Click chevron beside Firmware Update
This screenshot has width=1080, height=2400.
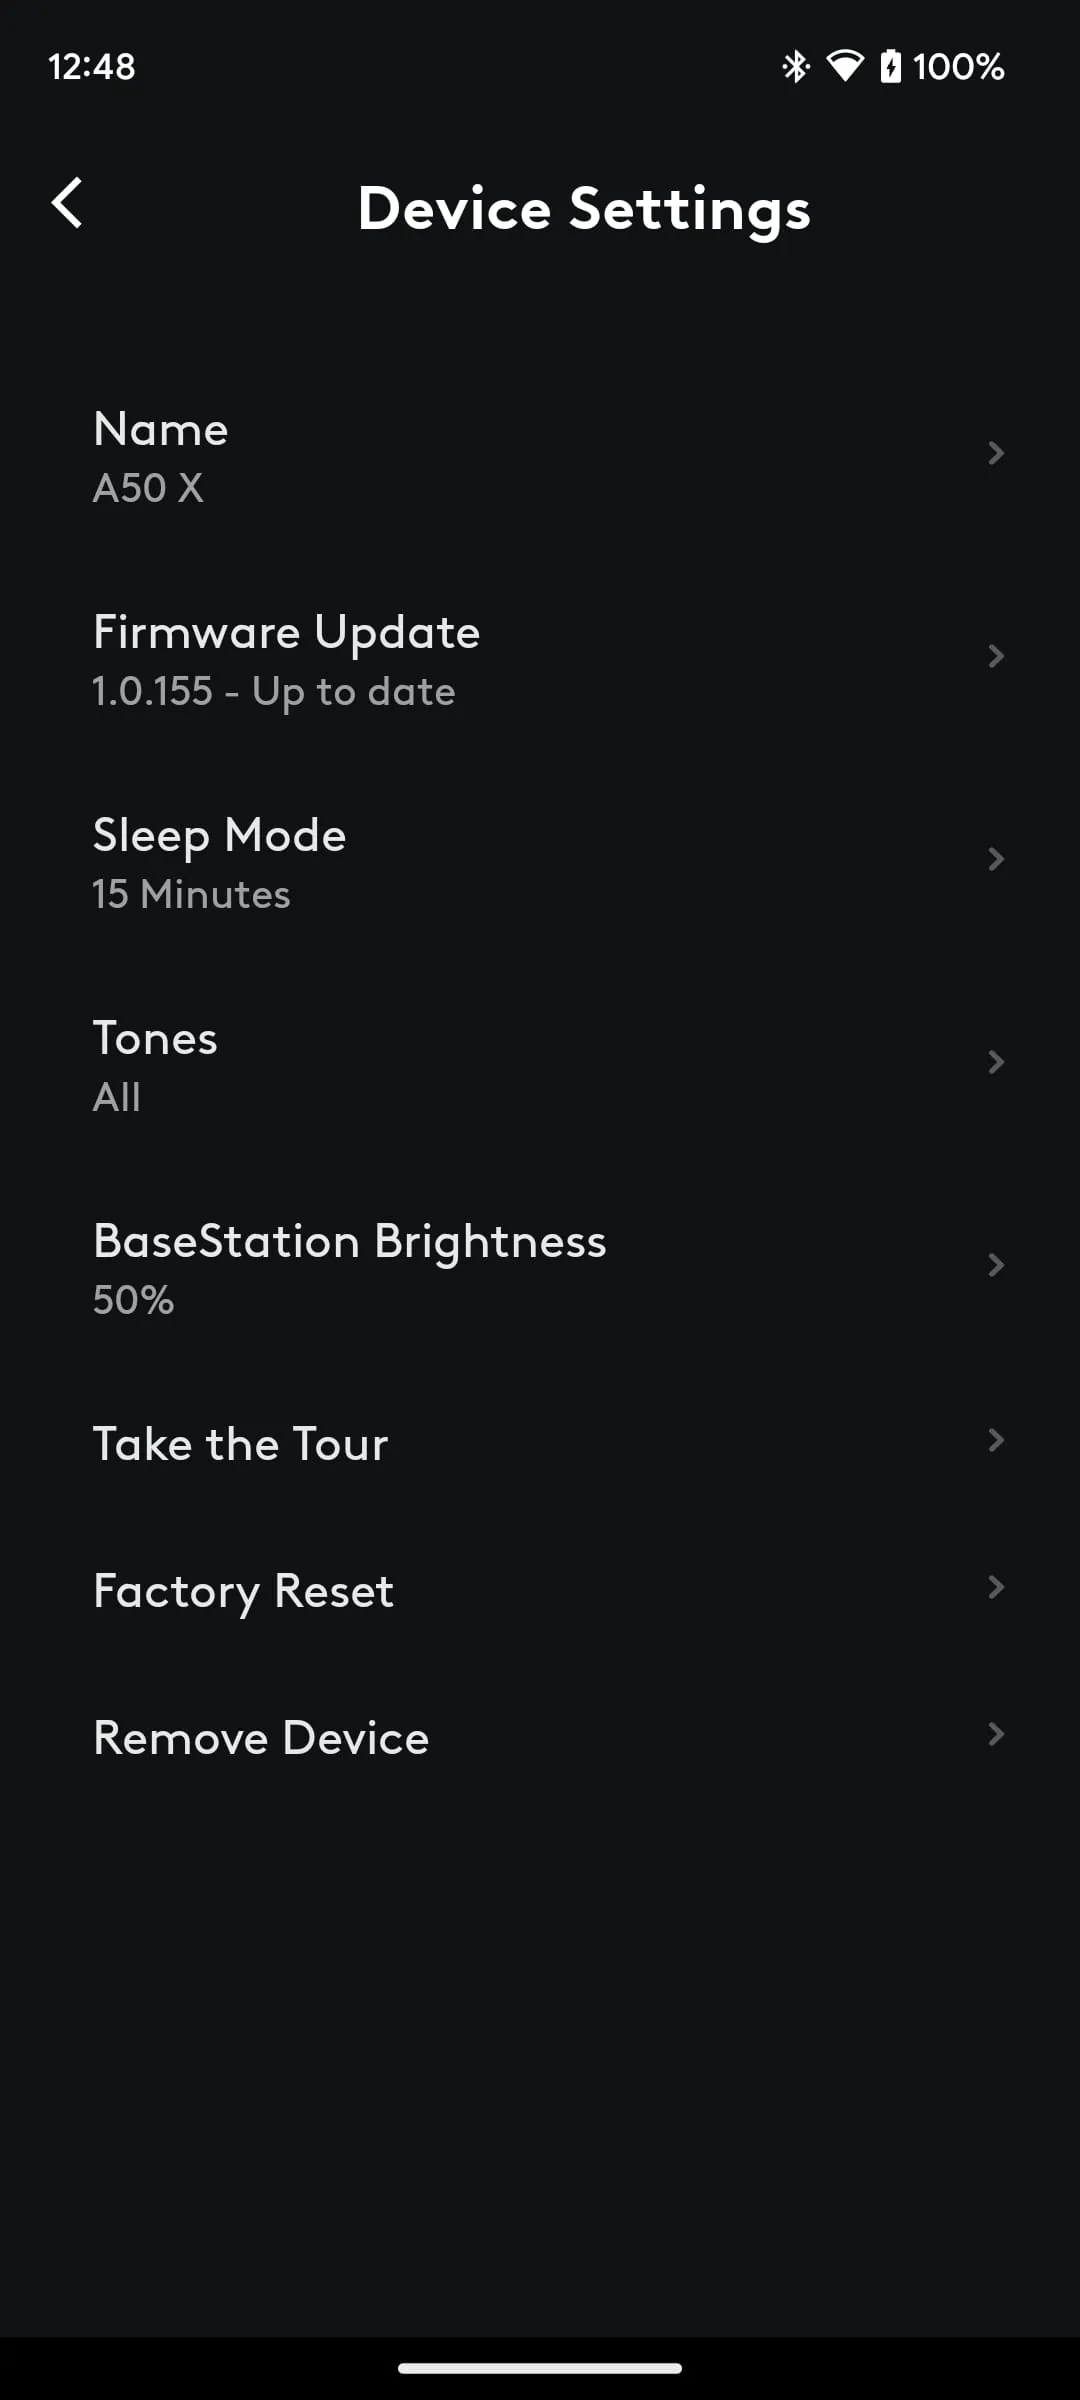996,656
